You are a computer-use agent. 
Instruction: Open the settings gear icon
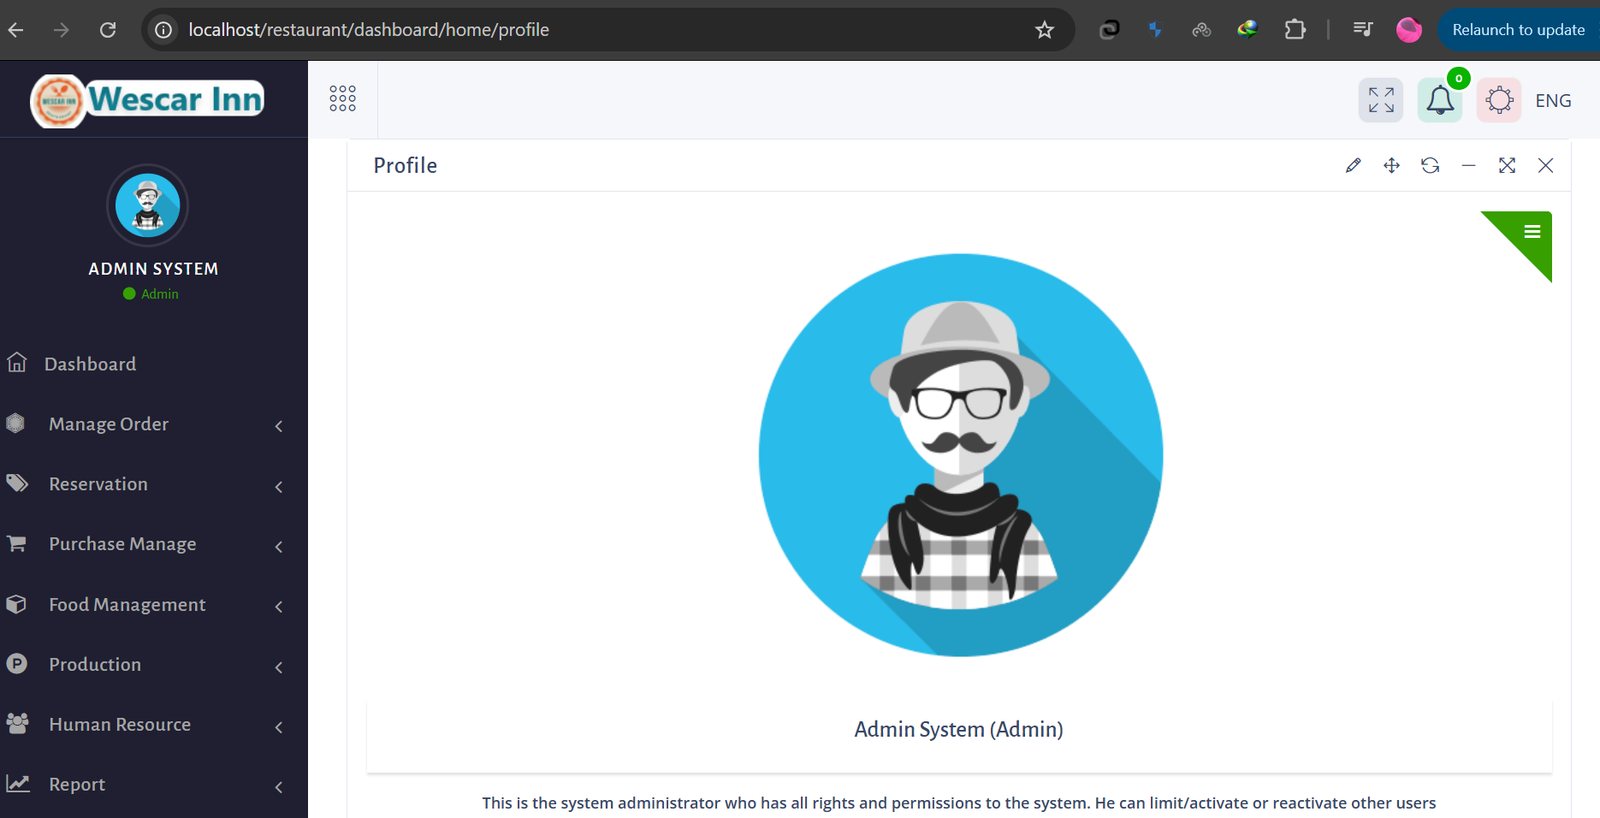pyautogui.click(x=1499, y=100)
